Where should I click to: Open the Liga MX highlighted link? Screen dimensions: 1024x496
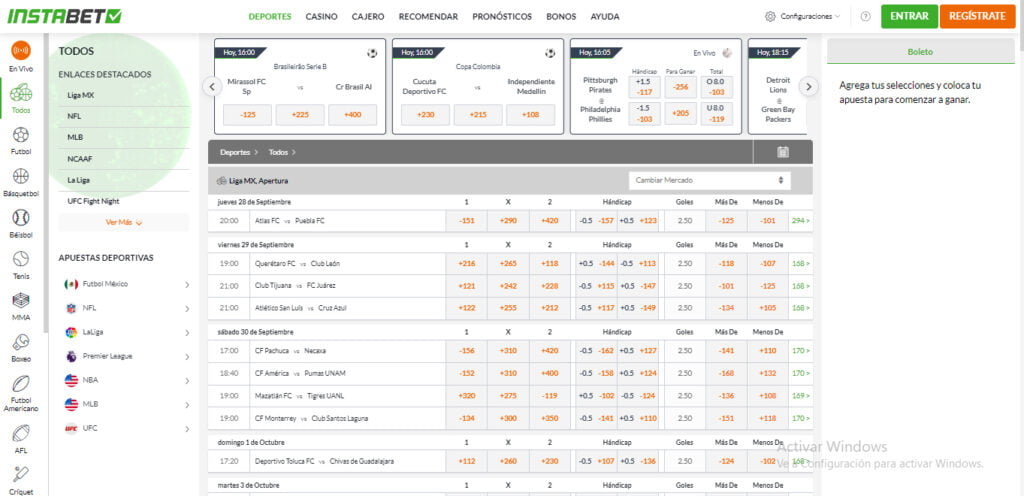(81, 95)
